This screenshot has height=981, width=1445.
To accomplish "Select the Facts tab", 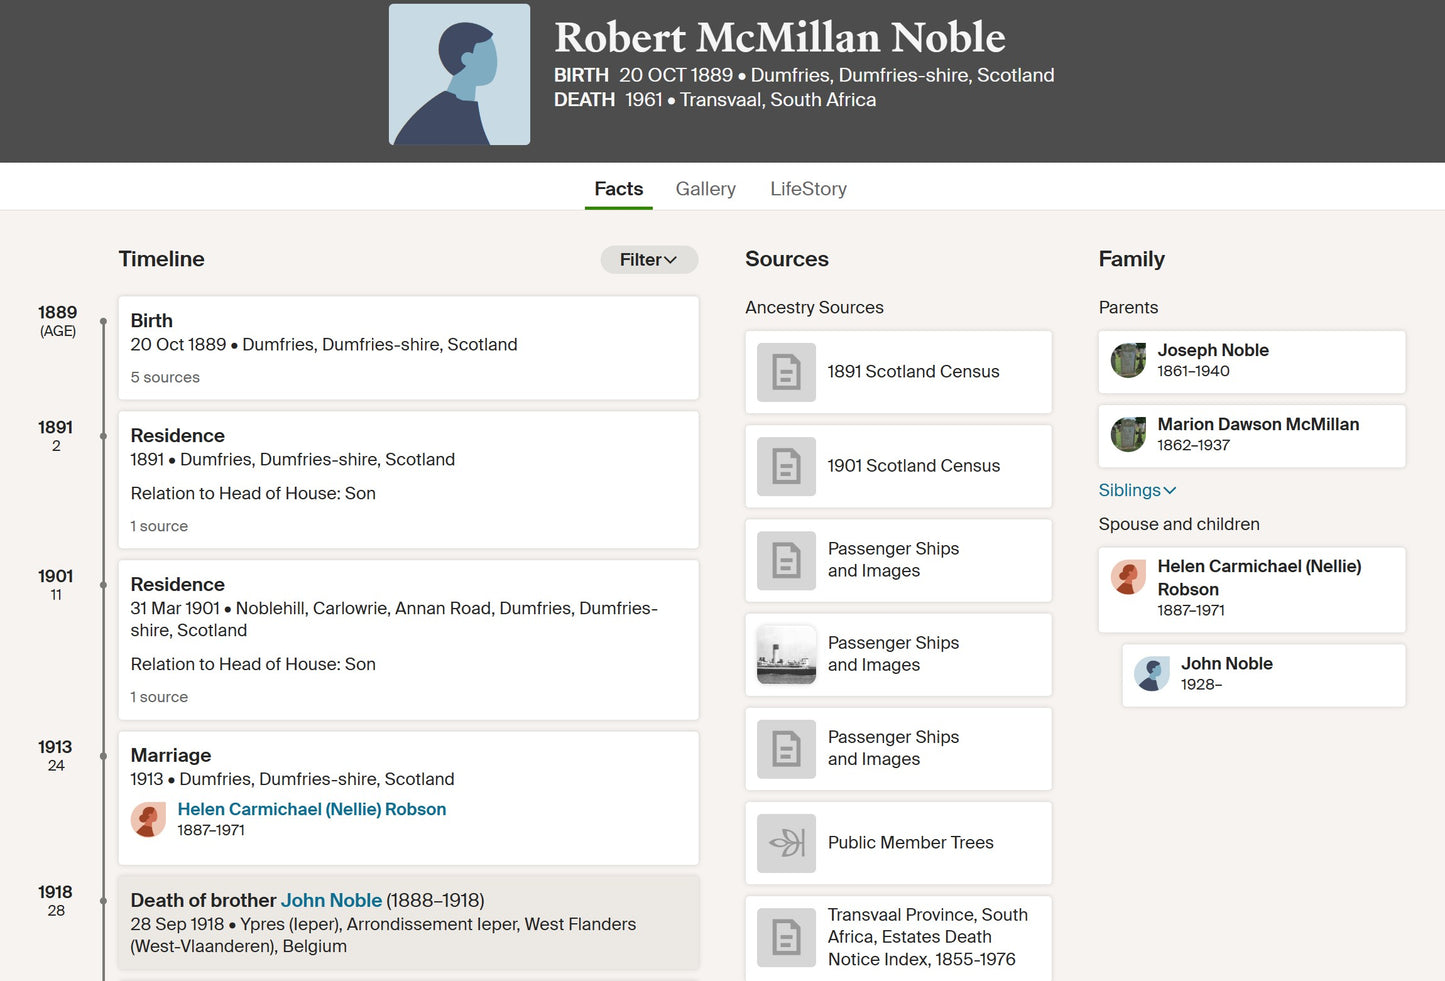I will pyautogui.click(x=618, y=189).
